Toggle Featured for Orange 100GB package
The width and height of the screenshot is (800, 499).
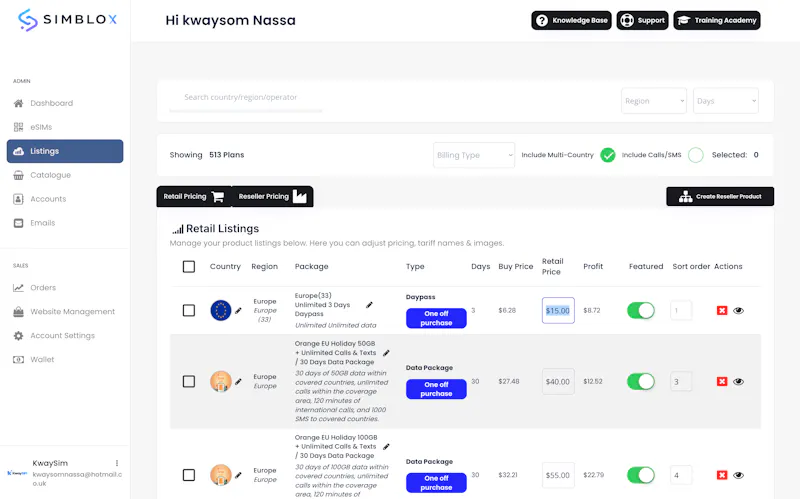click(x=641, y=475)
